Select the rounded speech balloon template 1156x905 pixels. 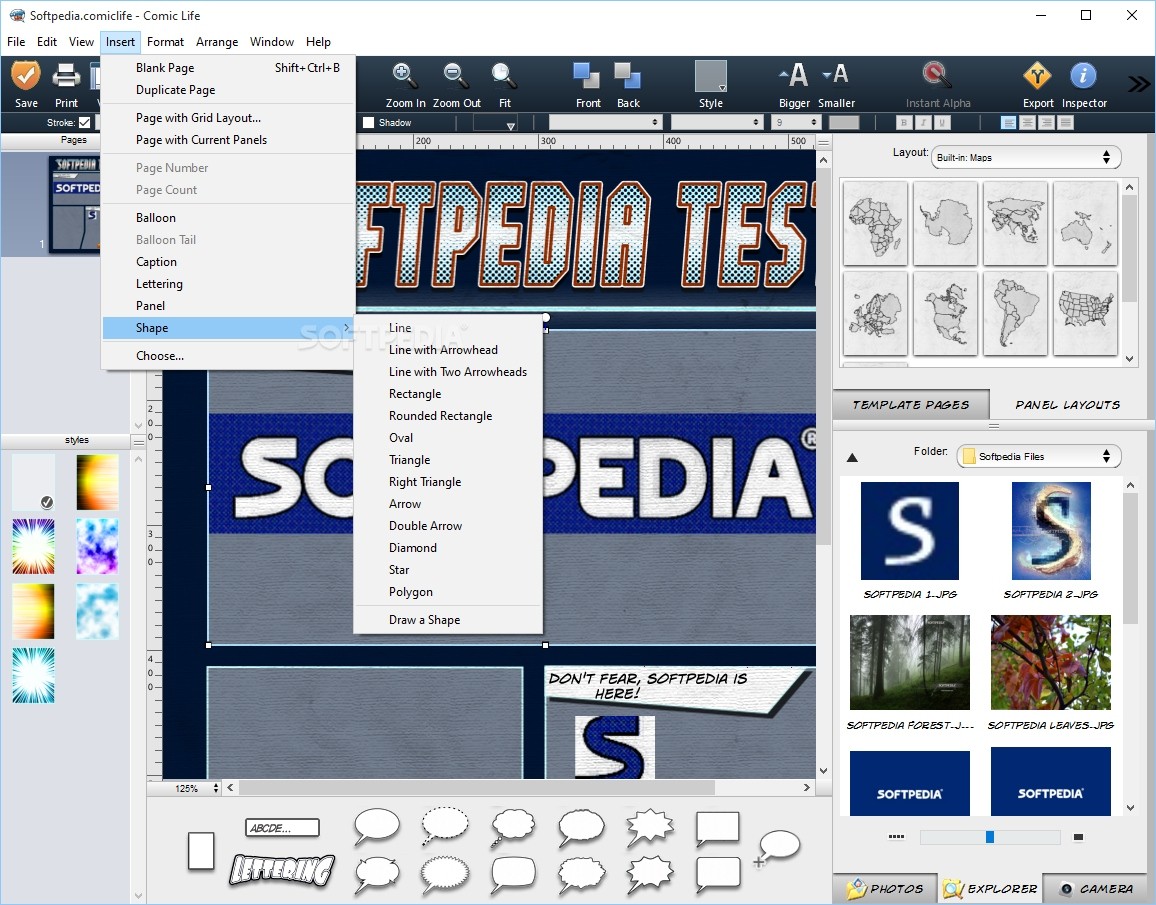pos(377,827)
